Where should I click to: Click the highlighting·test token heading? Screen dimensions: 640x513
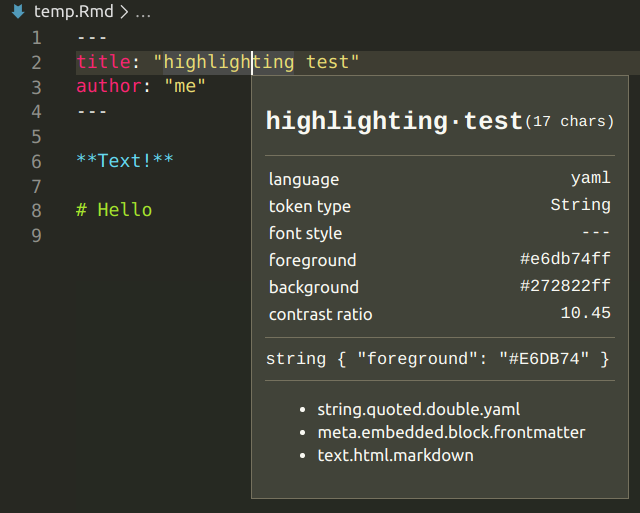(x=394, y=121)
